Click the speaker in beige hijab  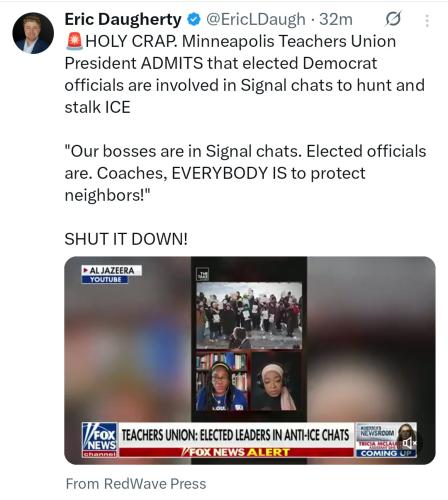coord(276,382)
